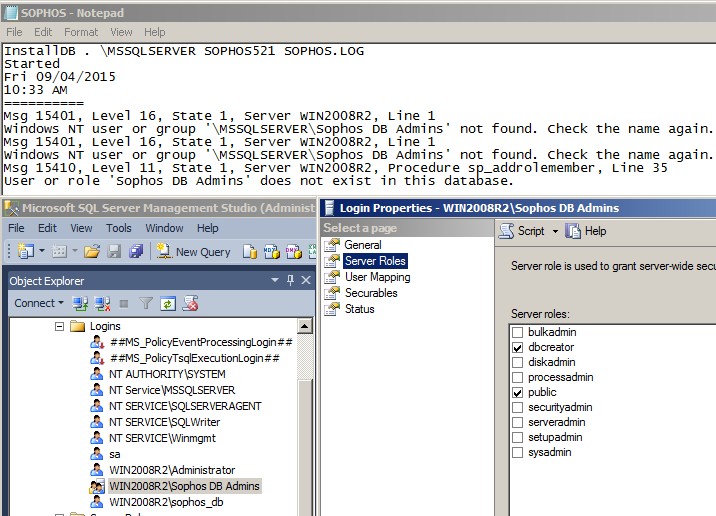
Task: Select the General page
Action: coord(363,245)
